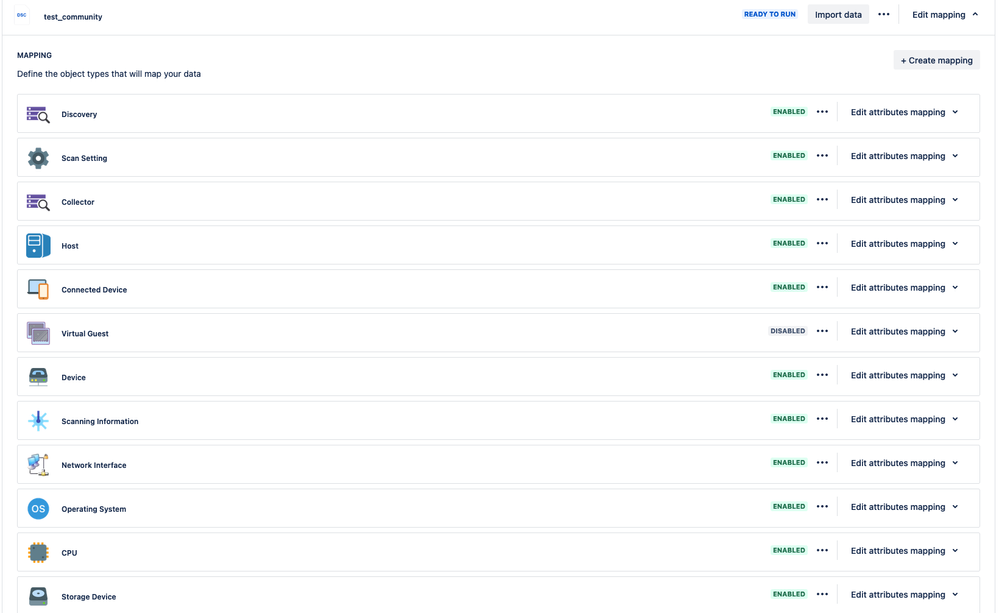Image resolution: width=999 pixels, height=613 pixels.
Task: Select the Operating System OS icon
Action: (x=38, y=508)
